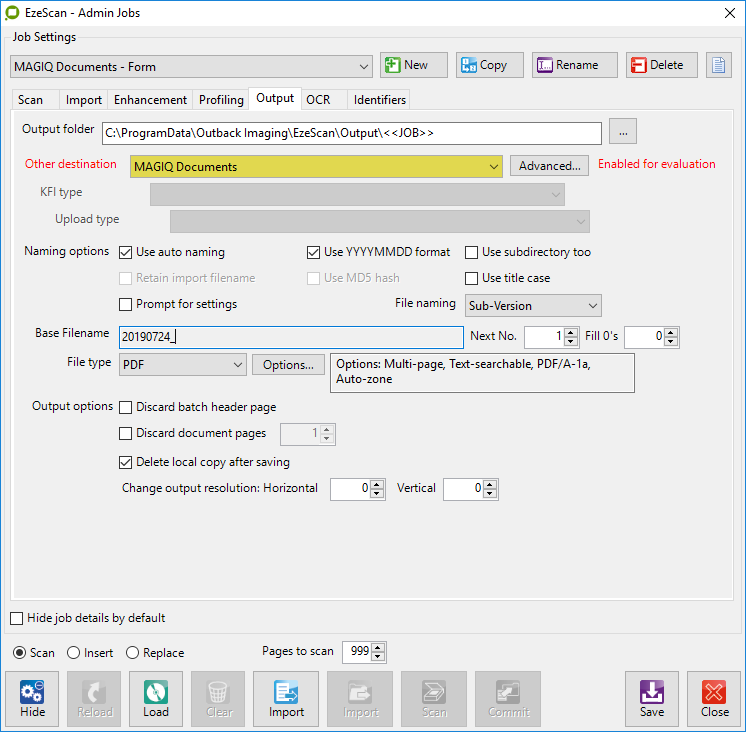
Task: Rename the selected job
Action: 567,65
